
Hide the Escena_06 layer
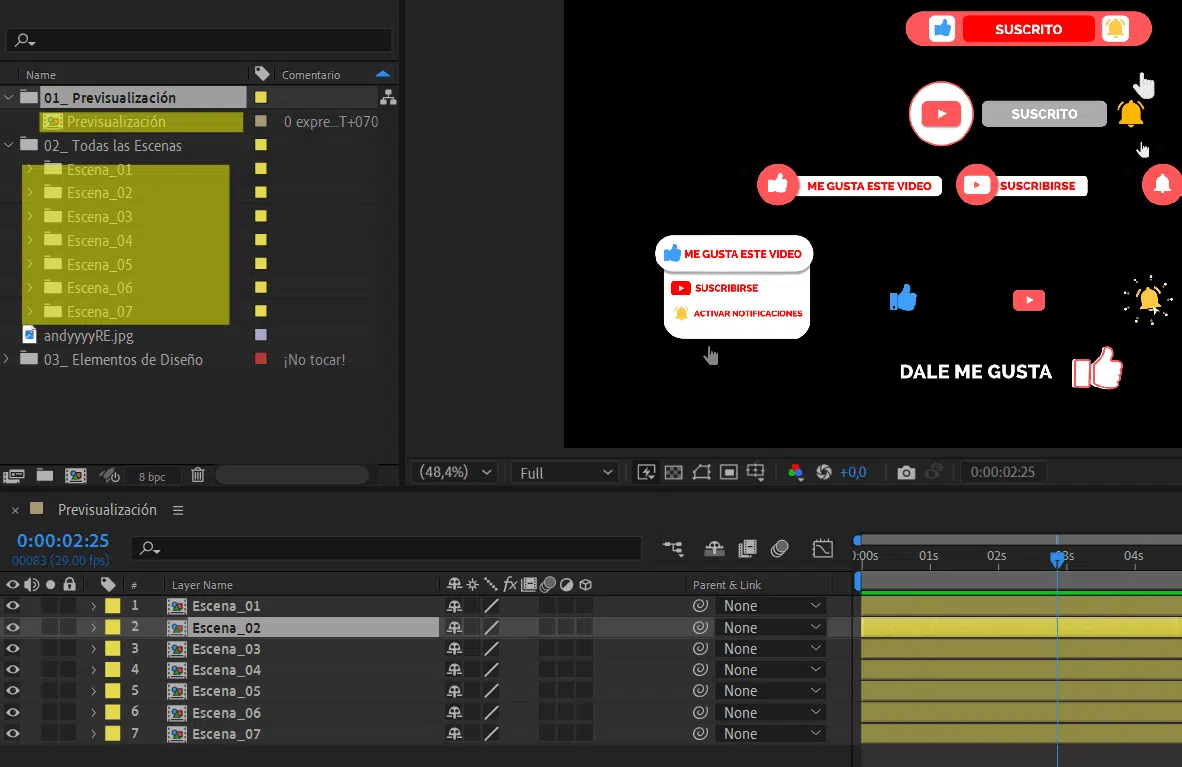[13, 713]
